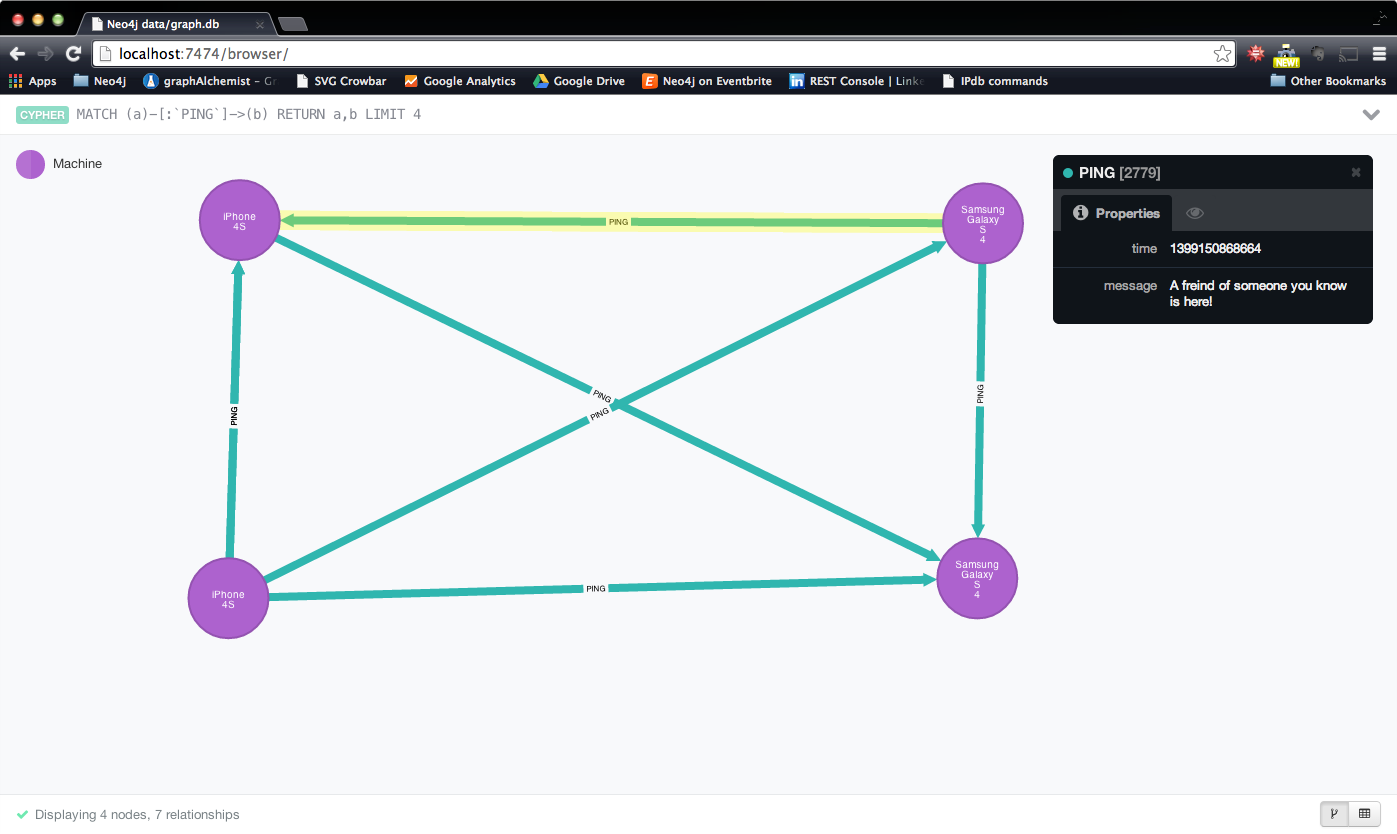The image size is (1397, 834).
Task: Click PING label on left vertical edge
Action: coord(234,416)
